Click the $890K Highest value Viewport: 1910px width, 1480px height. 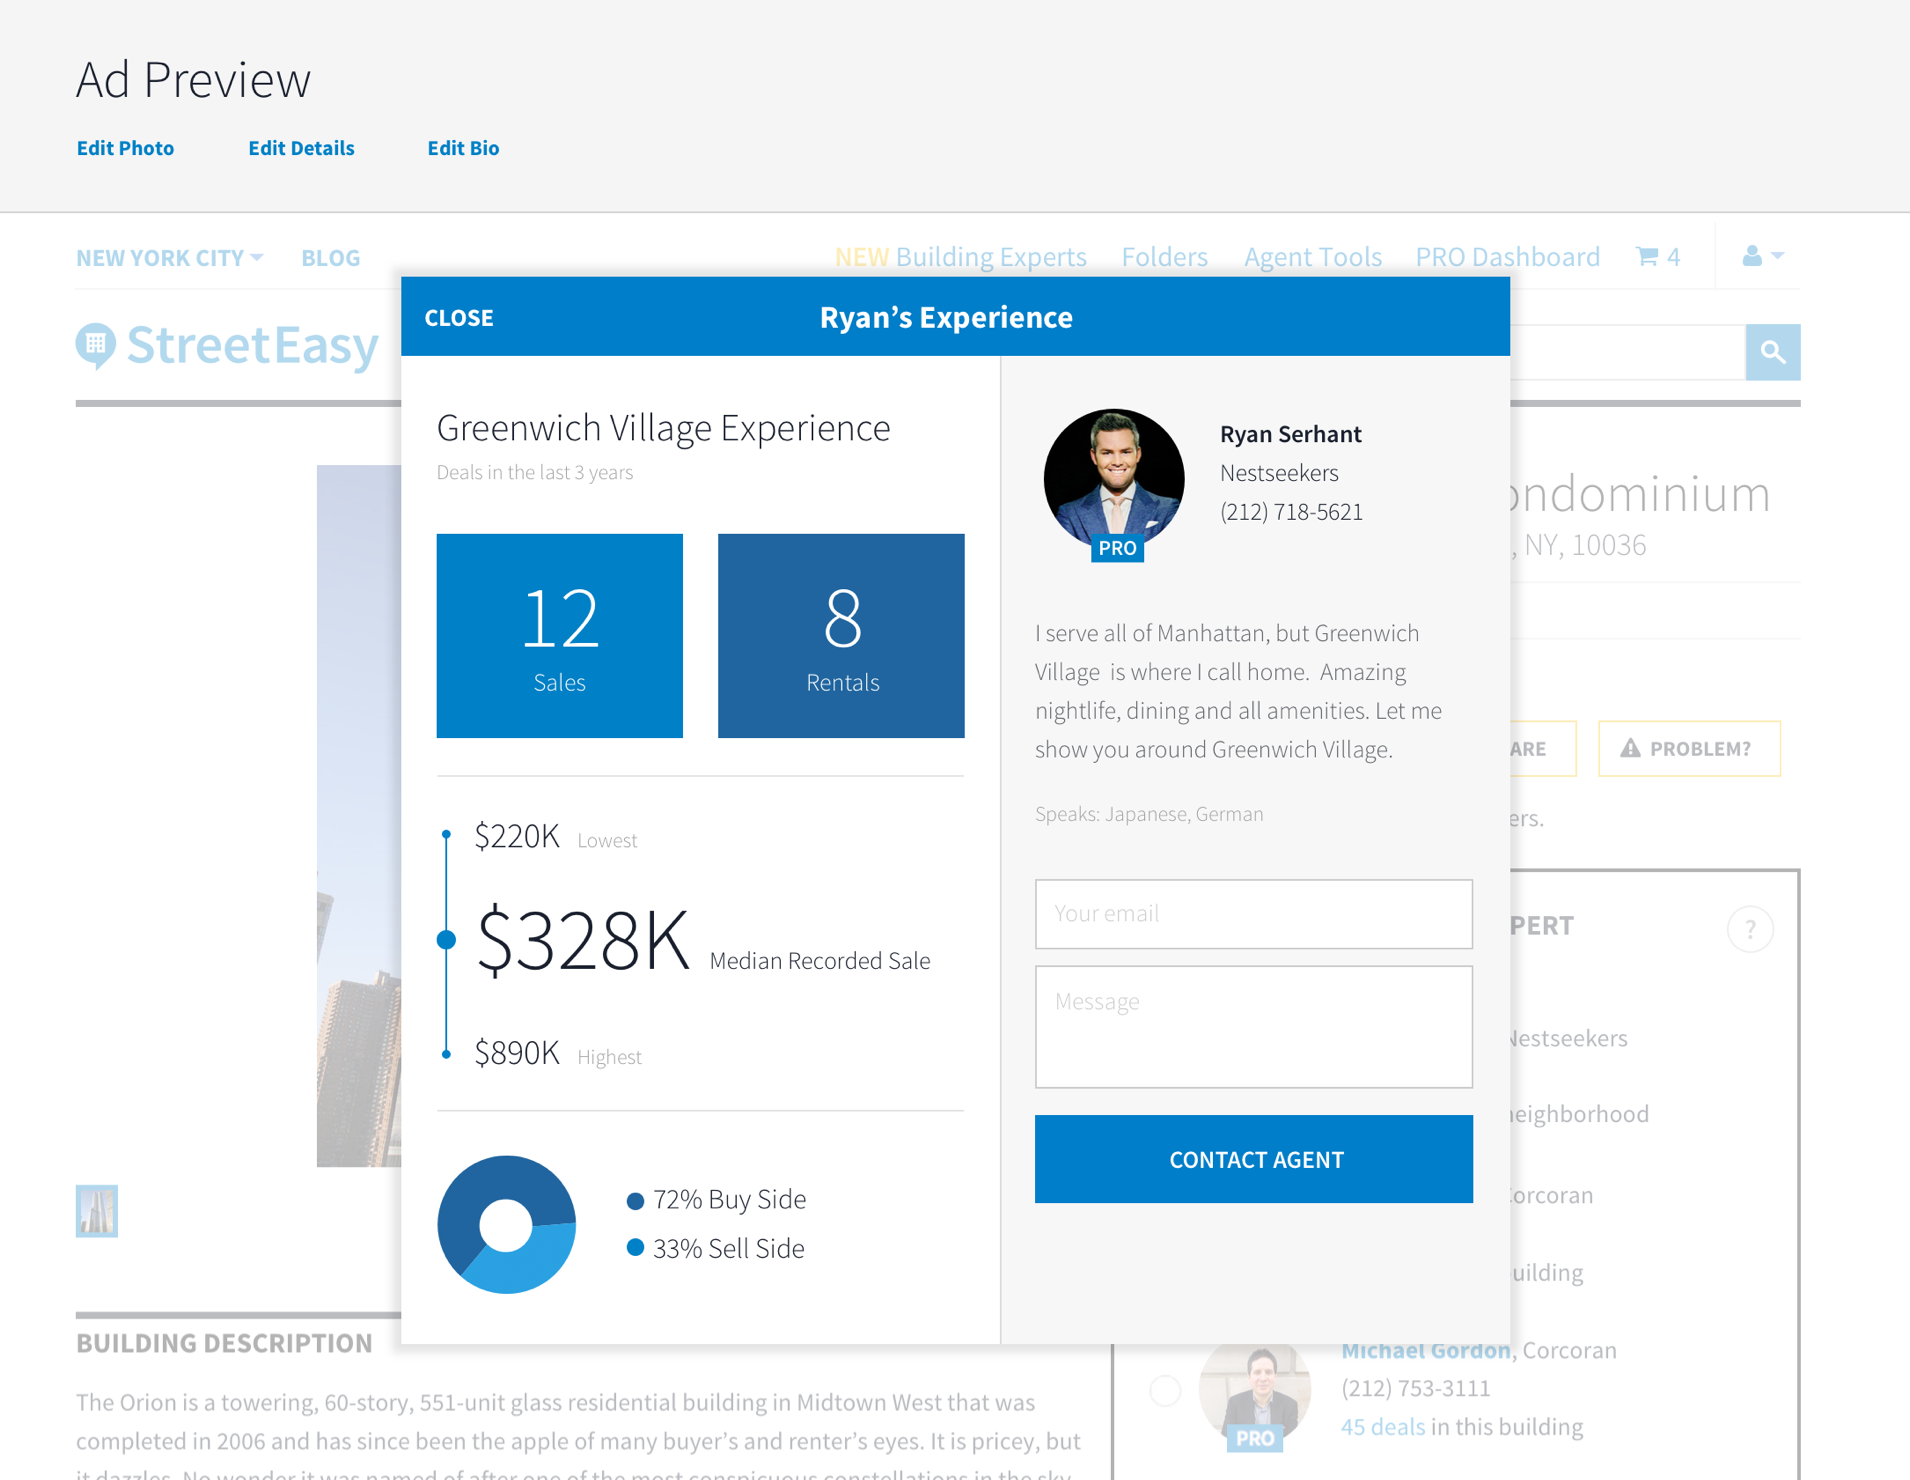click(x=517, y=1053)
